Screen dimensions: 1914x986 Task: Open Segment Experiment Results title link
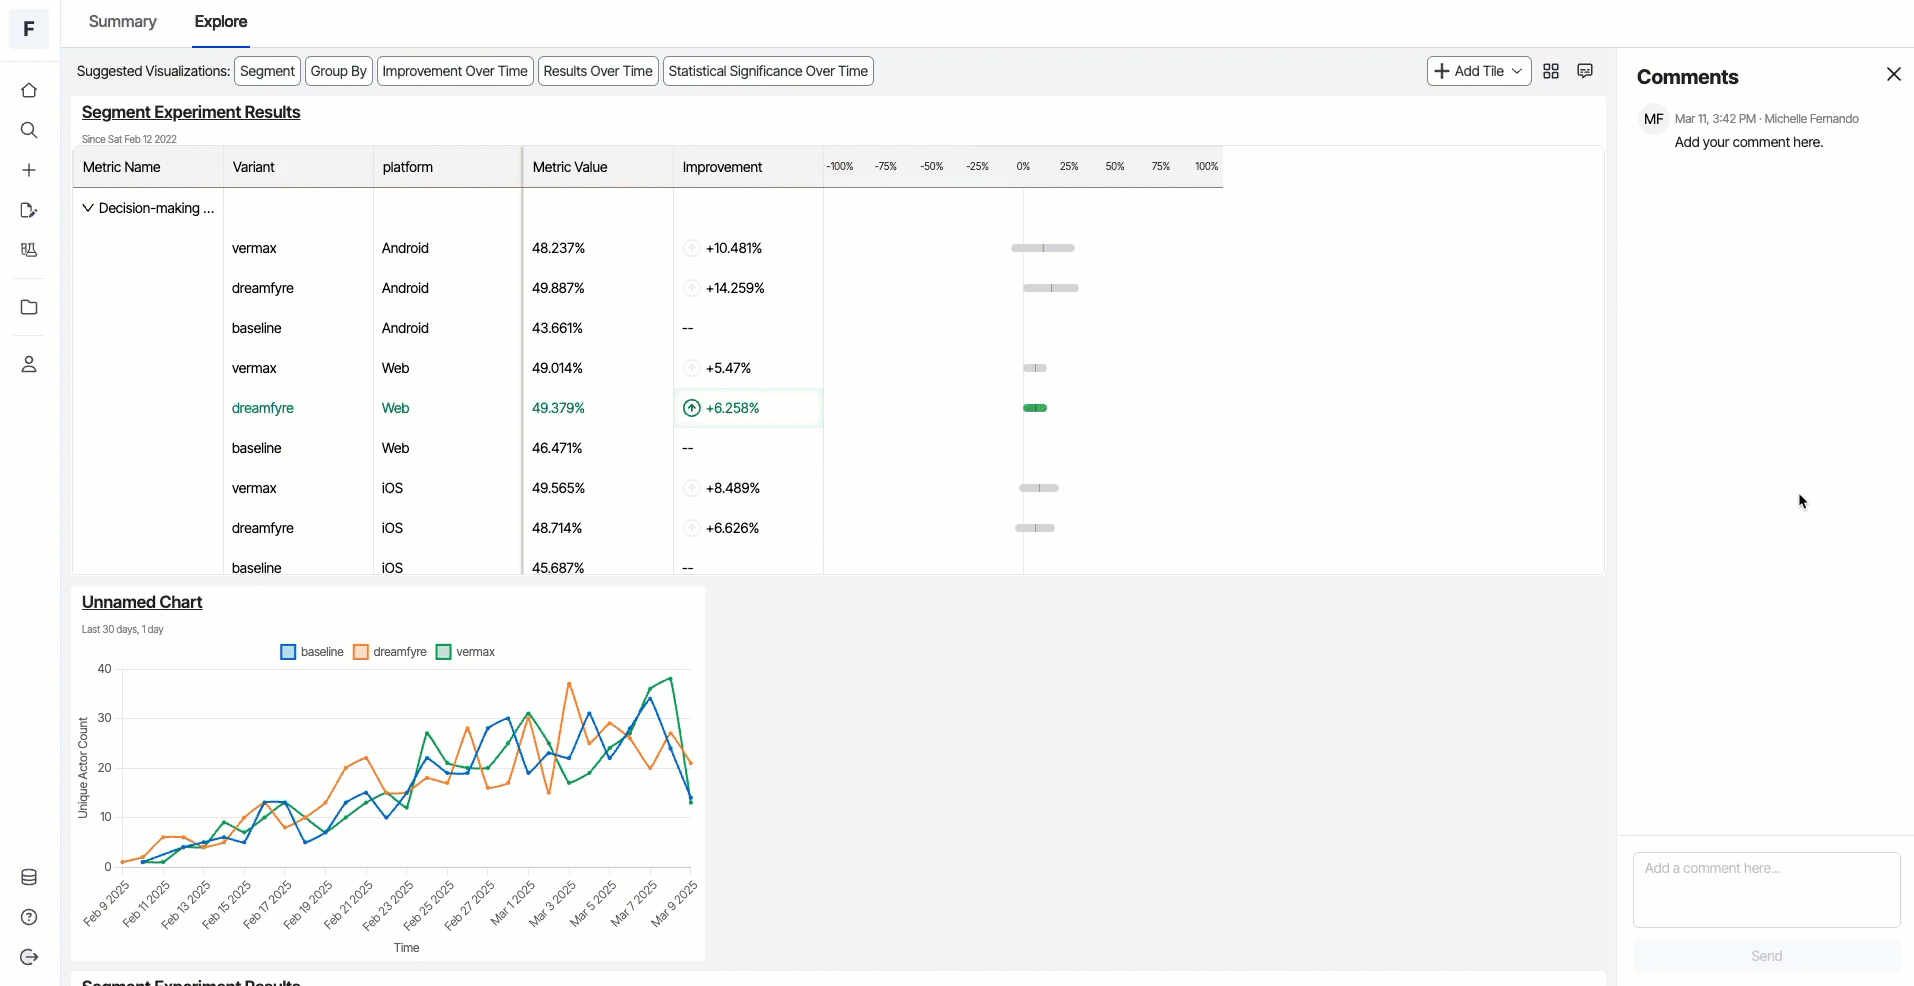tap(191, 112)
